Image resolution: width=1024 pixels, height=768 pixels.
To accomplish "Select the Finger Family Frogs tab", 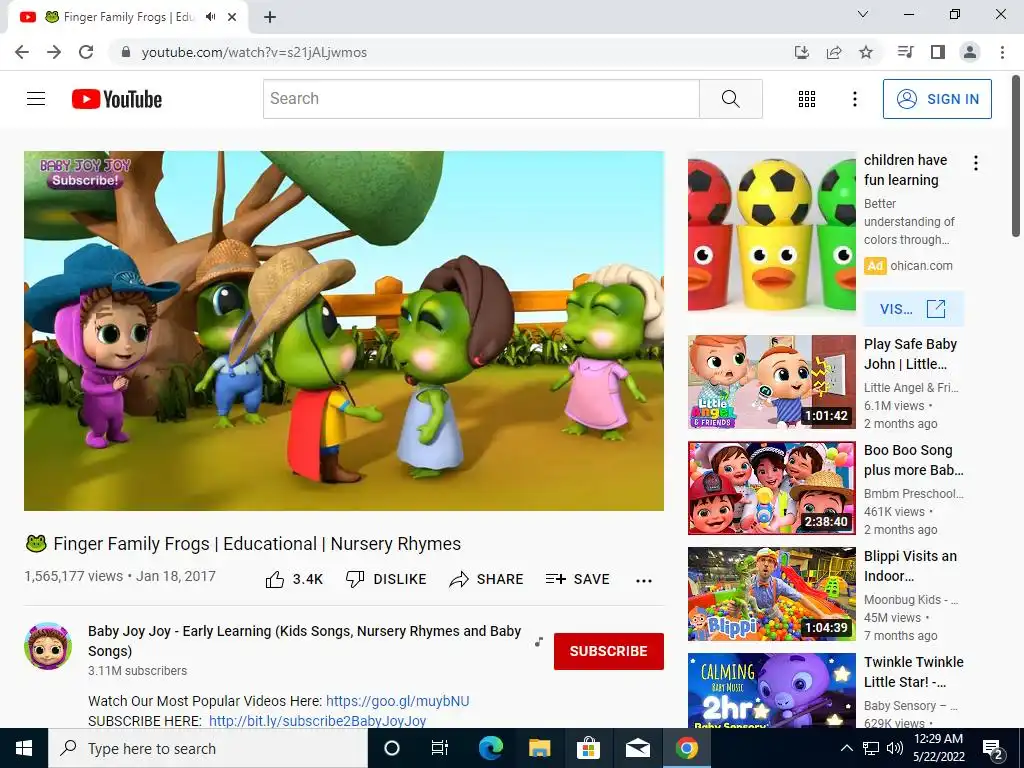I will coord(128,17).
